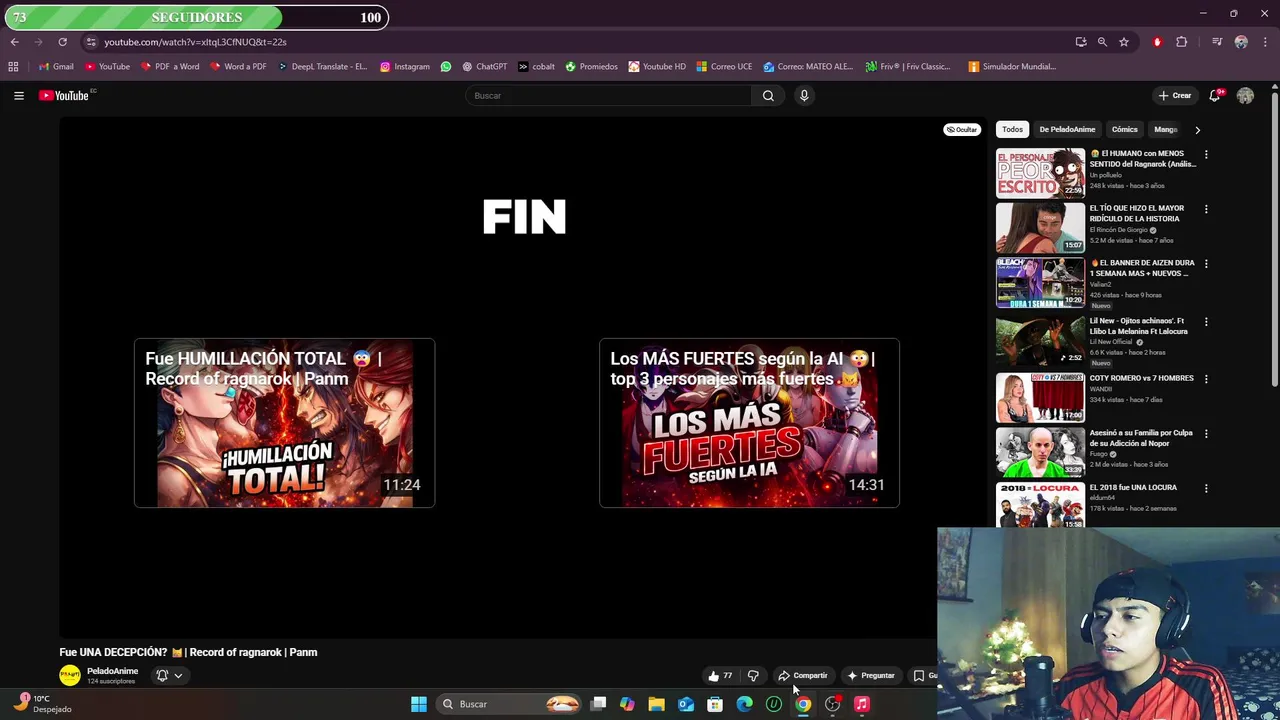Open the Chrome apps grid in bookmarks
This screenshot has width=1280, height=720.
13,67
